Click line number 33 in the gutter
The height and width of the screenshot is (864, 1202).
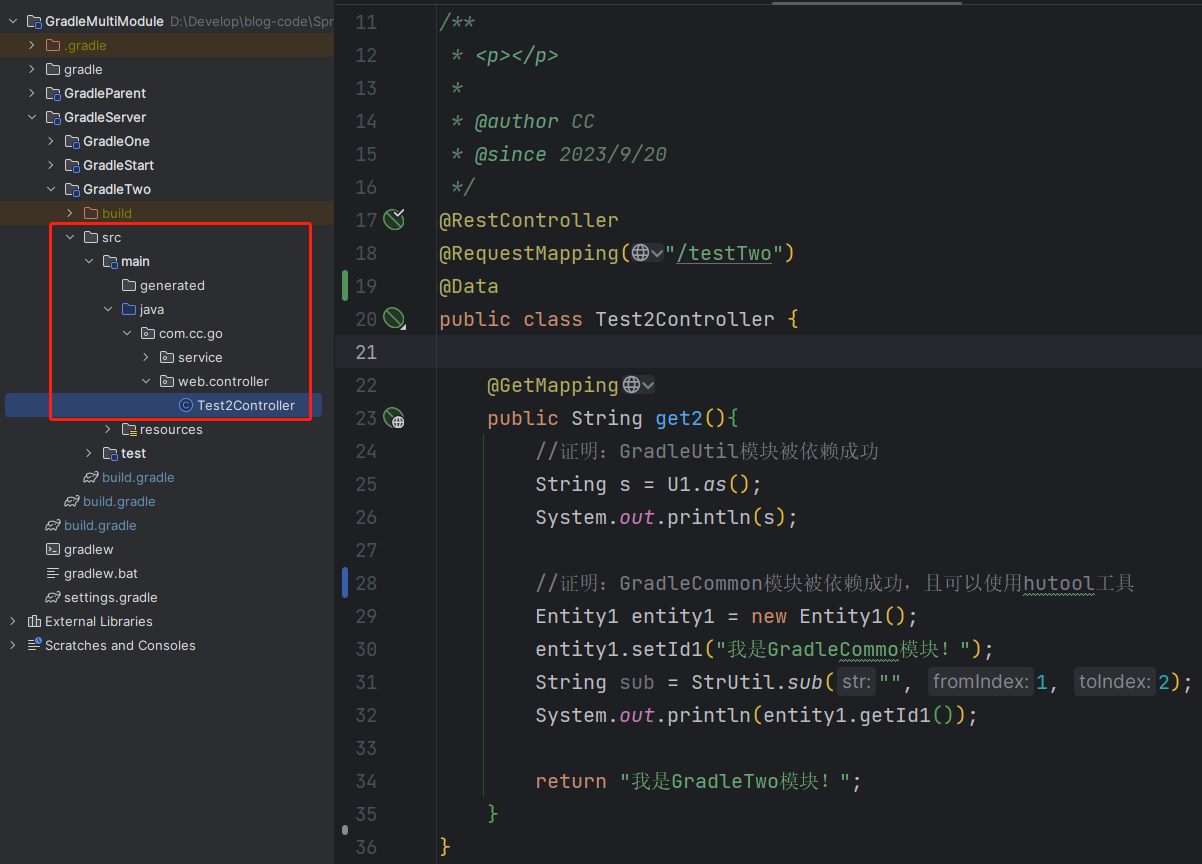366,748
